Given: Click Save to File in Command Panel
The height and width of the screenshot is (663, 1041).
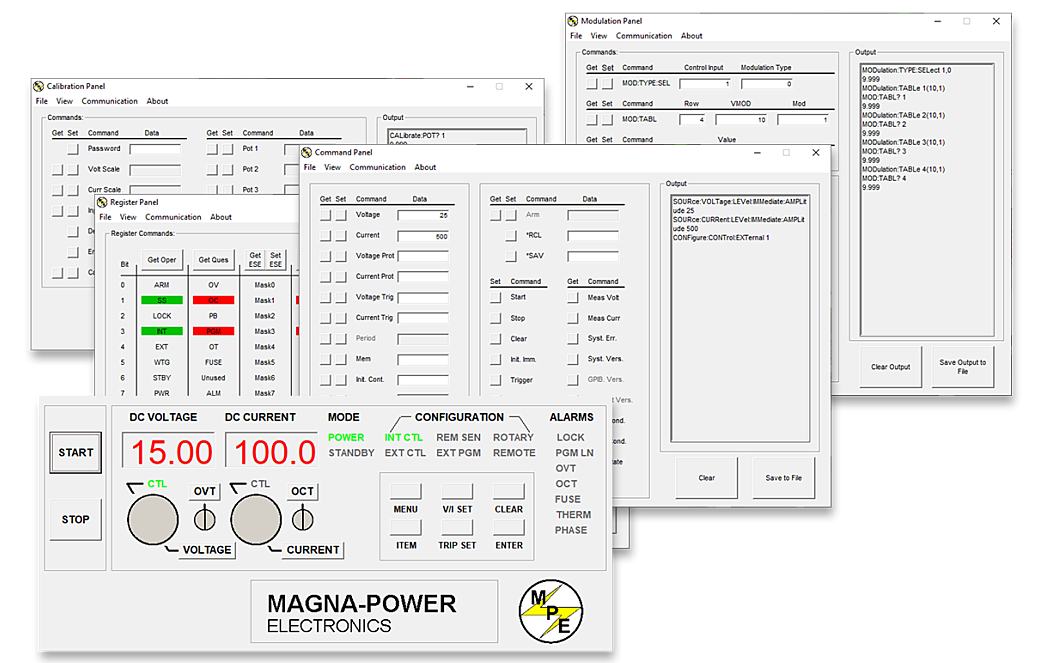Looking at the screenshot, I should [x=783, y=478].
